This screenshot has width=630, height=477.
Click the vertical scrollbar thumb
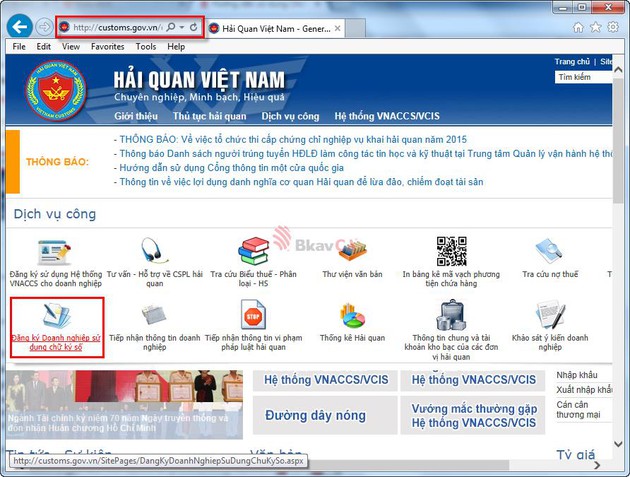coord(618,140)
